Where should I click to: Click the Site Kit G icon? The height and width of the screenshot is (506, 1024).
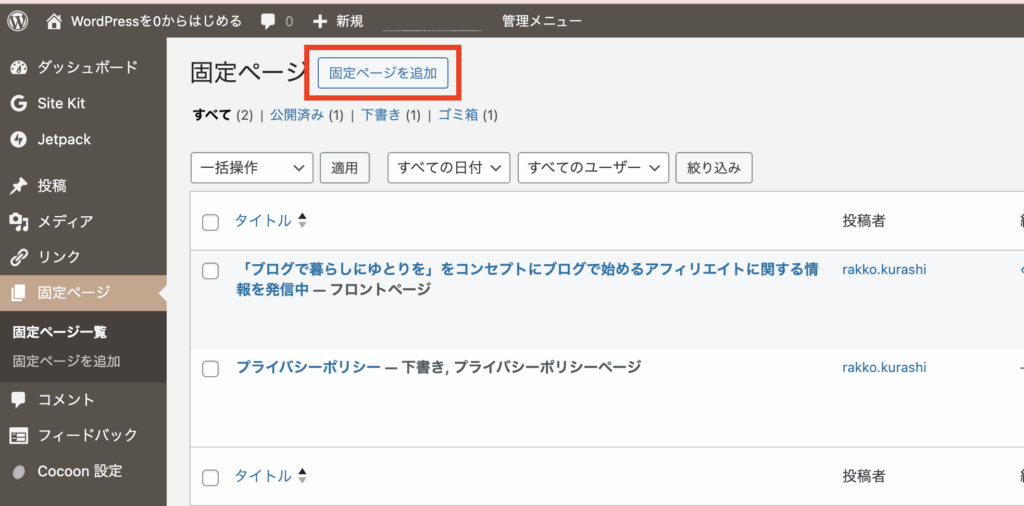19,103
